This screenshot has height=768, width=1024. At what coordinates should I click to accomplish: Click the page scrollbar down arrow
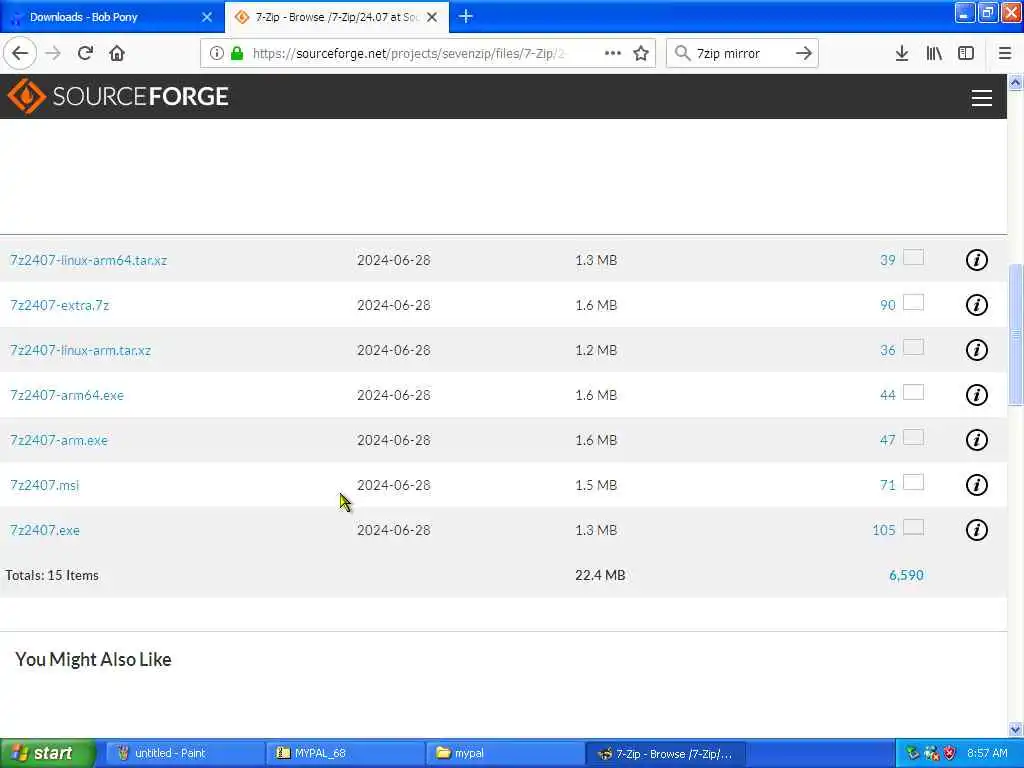point(1015,729)
